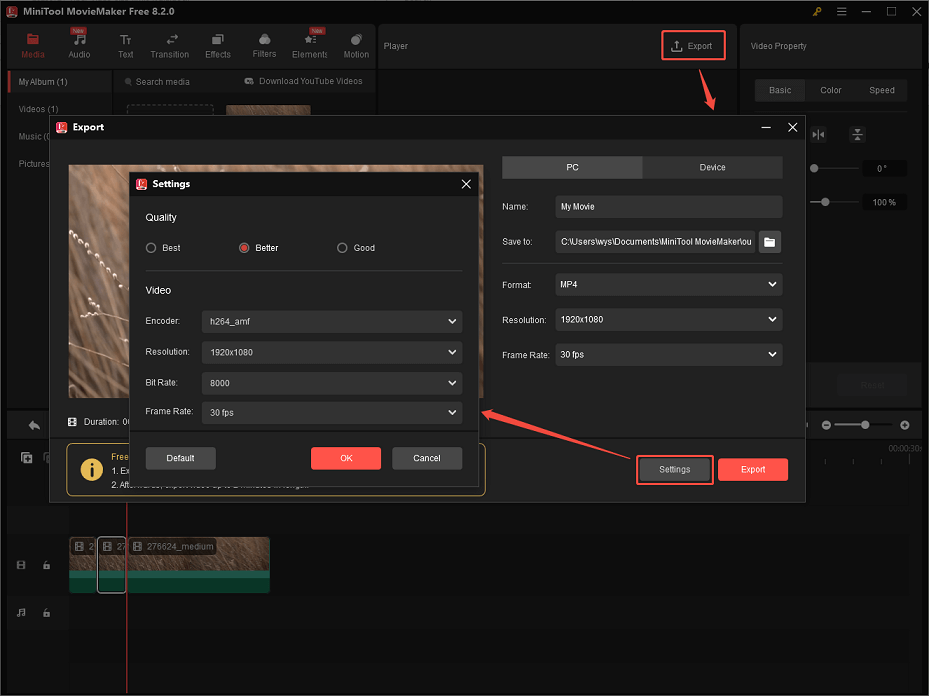This screenshot has width=929, height=696.
Task: Open the Format MP4 dropdown
Action: (669, 284)
